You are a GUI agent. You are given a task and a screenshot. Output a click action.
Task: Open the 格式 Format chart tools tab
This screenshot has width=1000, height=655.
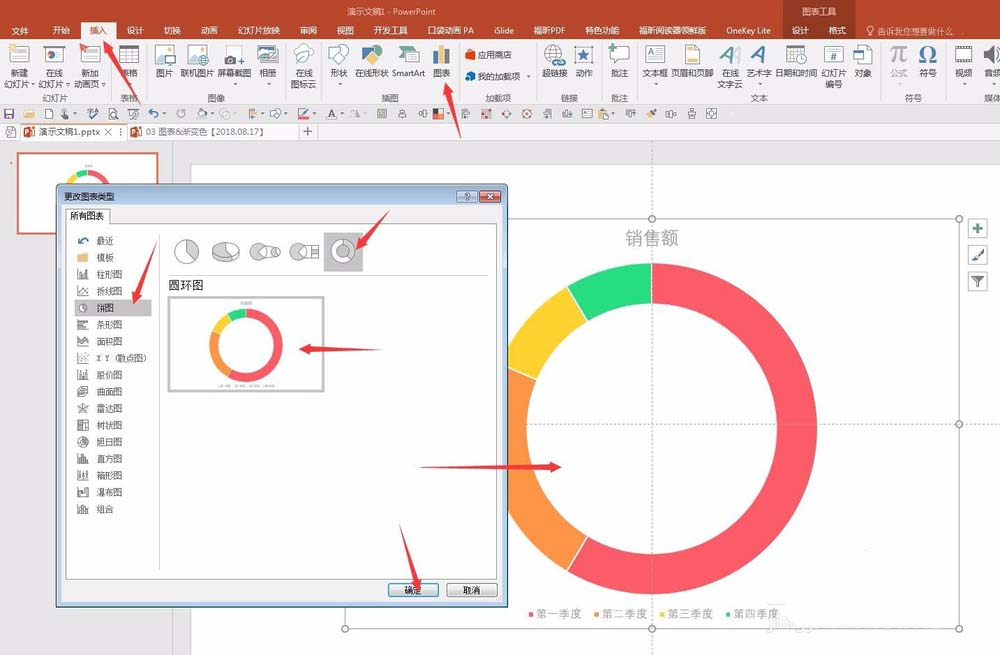(837, 31)
